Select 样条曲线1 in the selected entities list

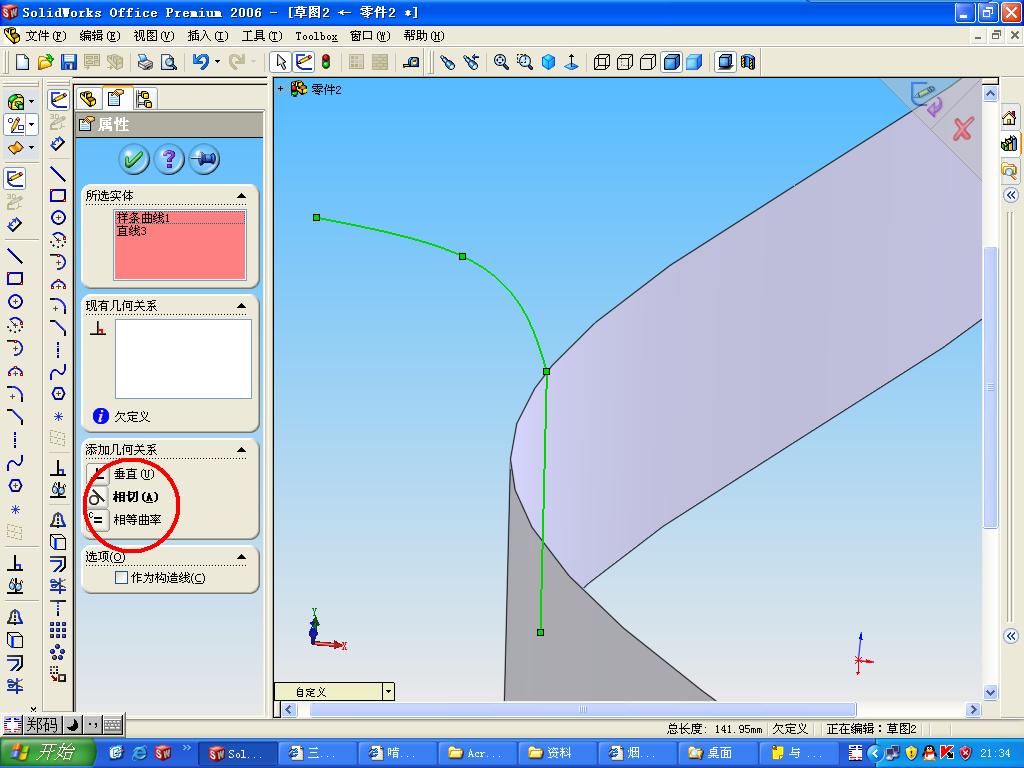click(180, 218)
